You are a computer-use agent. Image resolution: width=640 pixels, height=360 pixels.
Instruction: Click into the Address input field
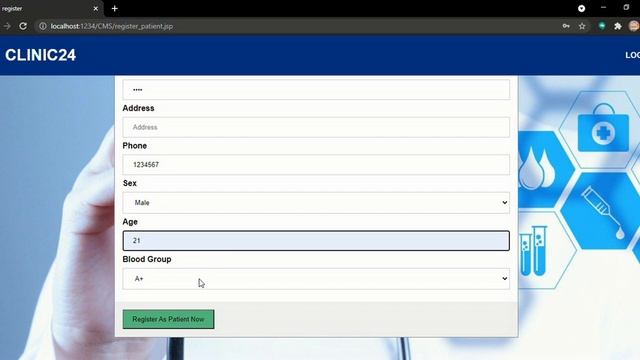[x=316, y=127]
